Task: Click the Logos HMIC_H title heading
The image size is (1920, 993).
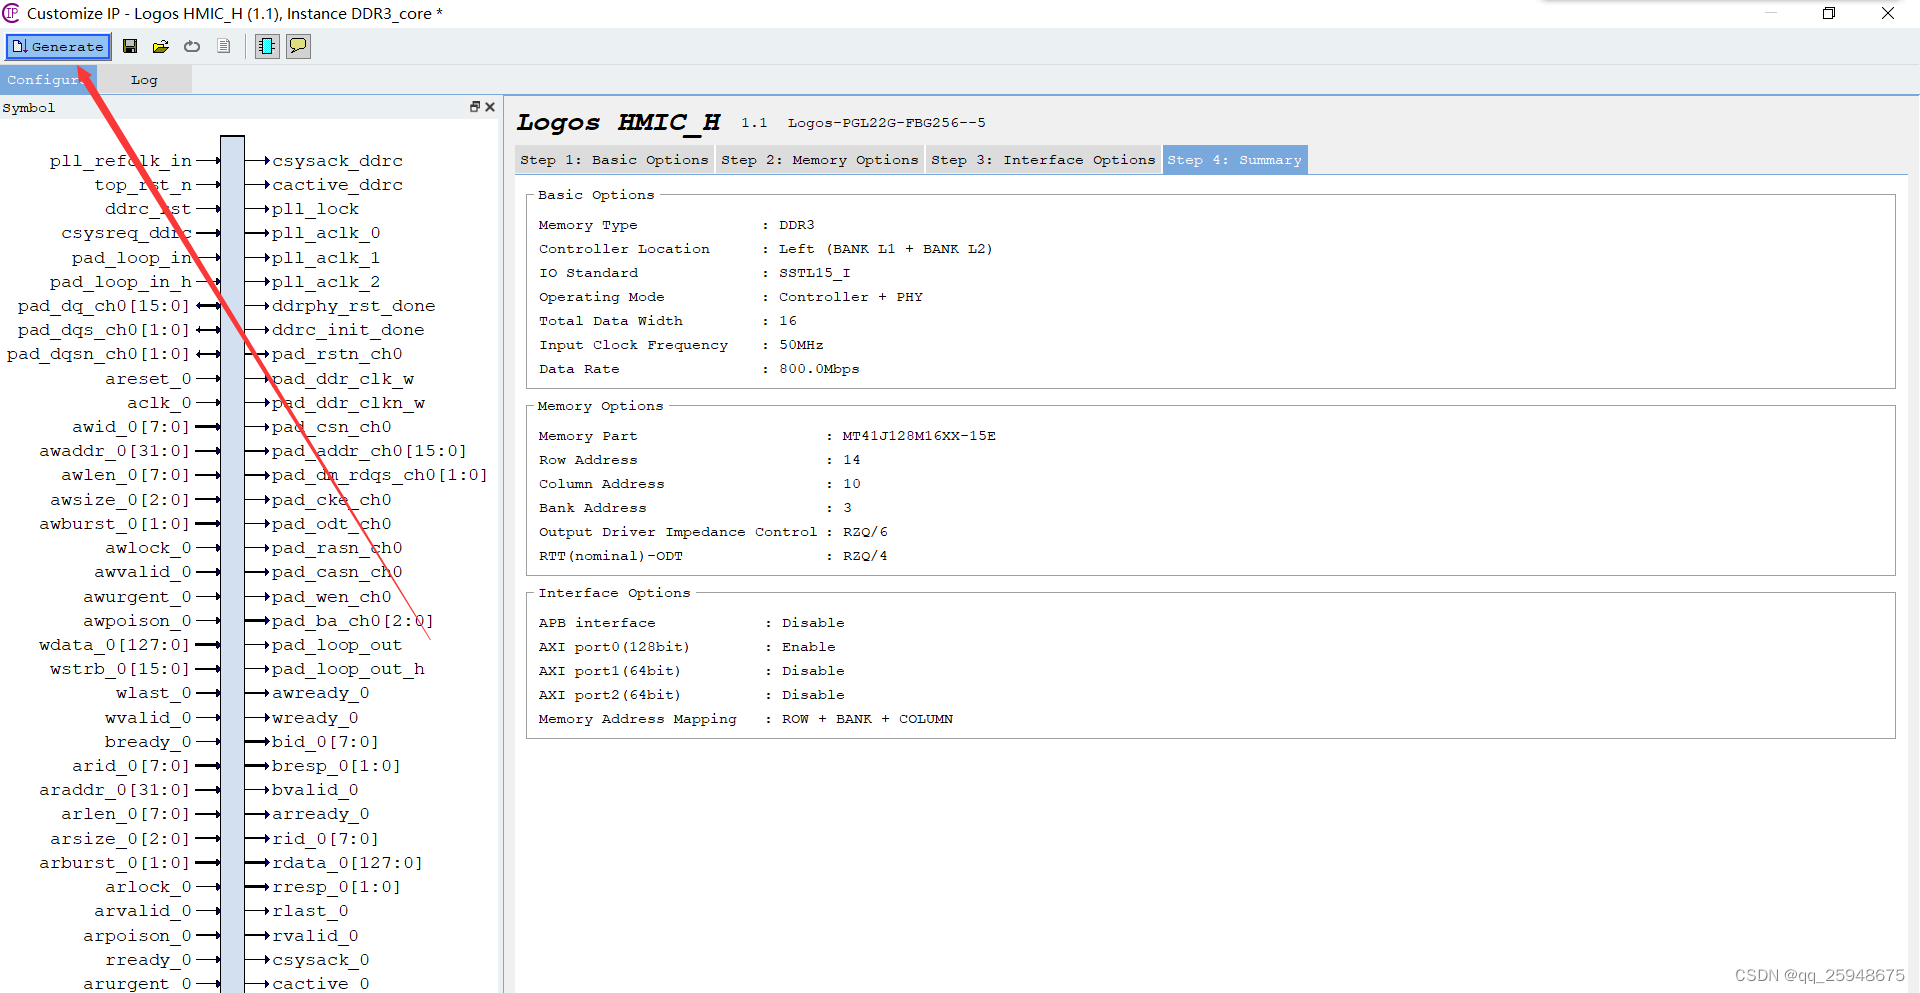Action: 618,122
